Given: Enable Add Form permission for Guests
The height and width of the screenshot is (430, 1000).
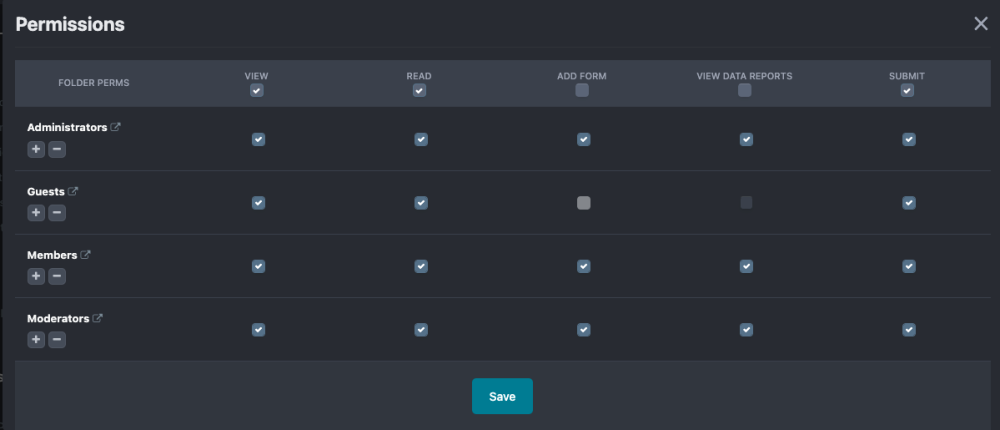Looking at the screenshot, I should click(584, 202).
